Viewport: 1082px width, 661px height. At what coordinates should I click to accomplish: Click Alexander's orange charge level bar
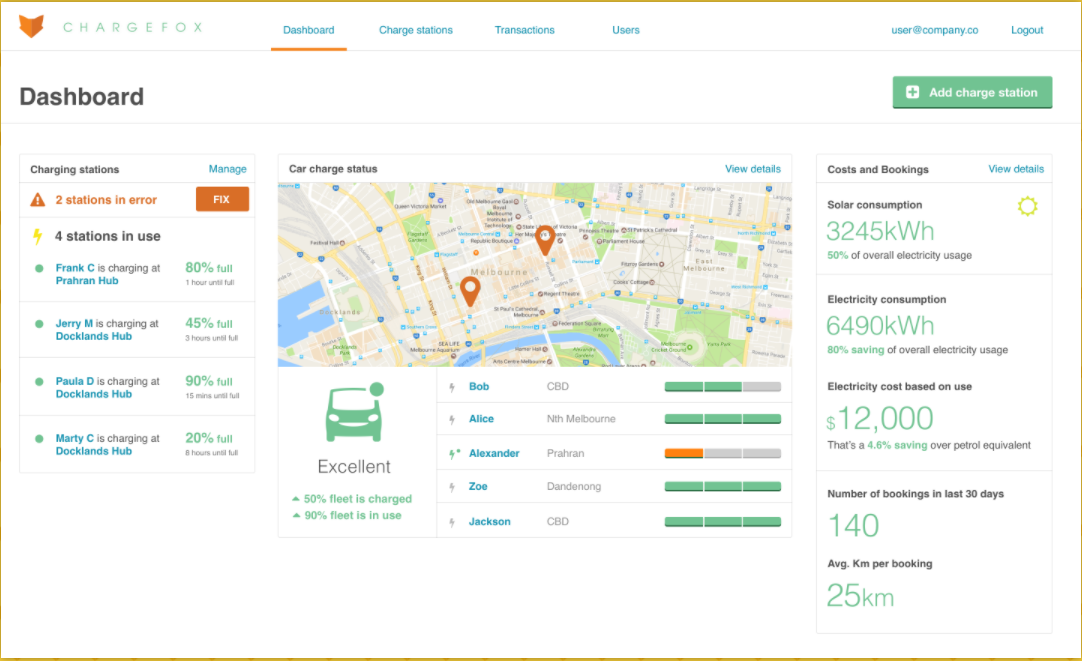point(722,453)
